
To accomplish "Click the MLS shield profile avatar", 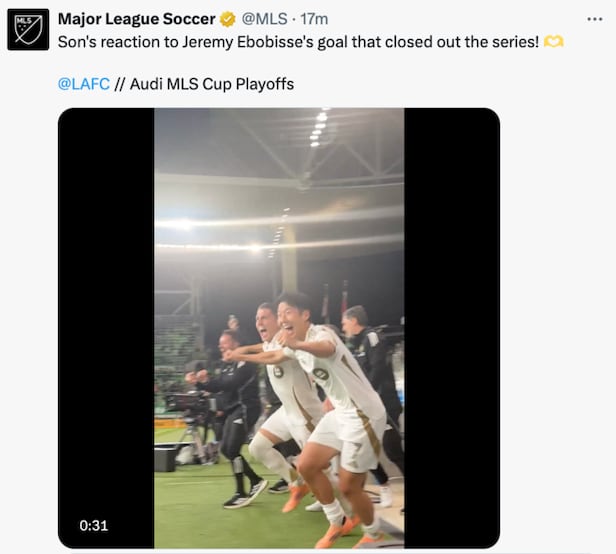I will tap(28, 29).
